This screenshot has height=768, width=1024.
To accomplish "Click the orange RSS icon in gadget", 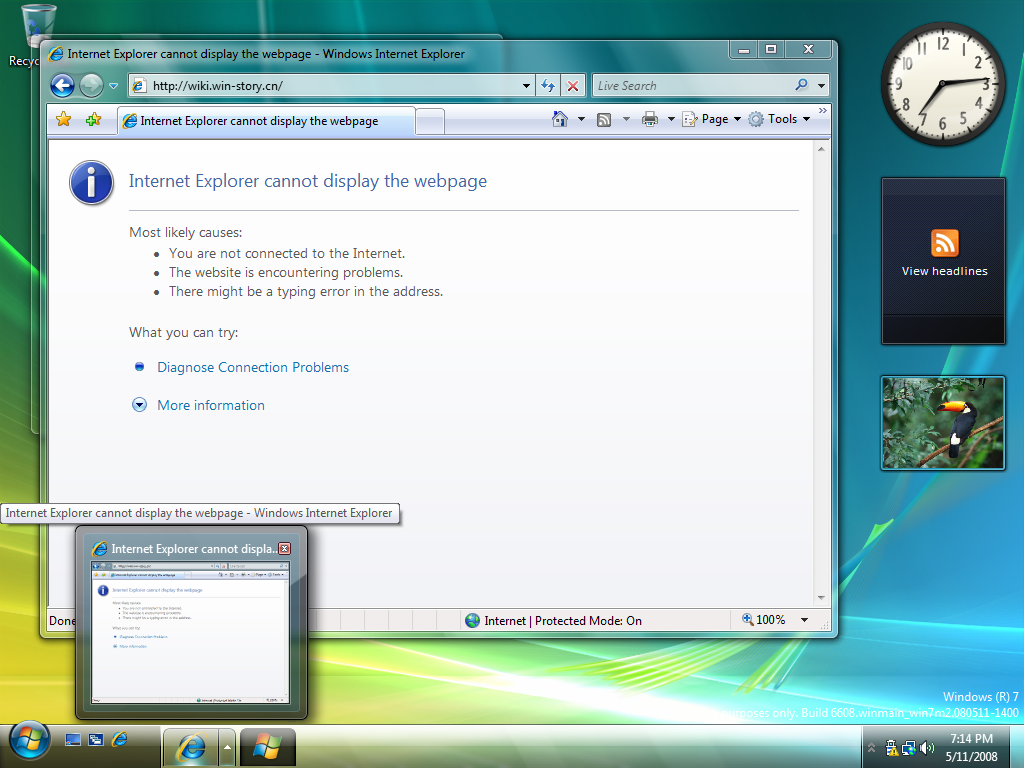I will point(944,243).
